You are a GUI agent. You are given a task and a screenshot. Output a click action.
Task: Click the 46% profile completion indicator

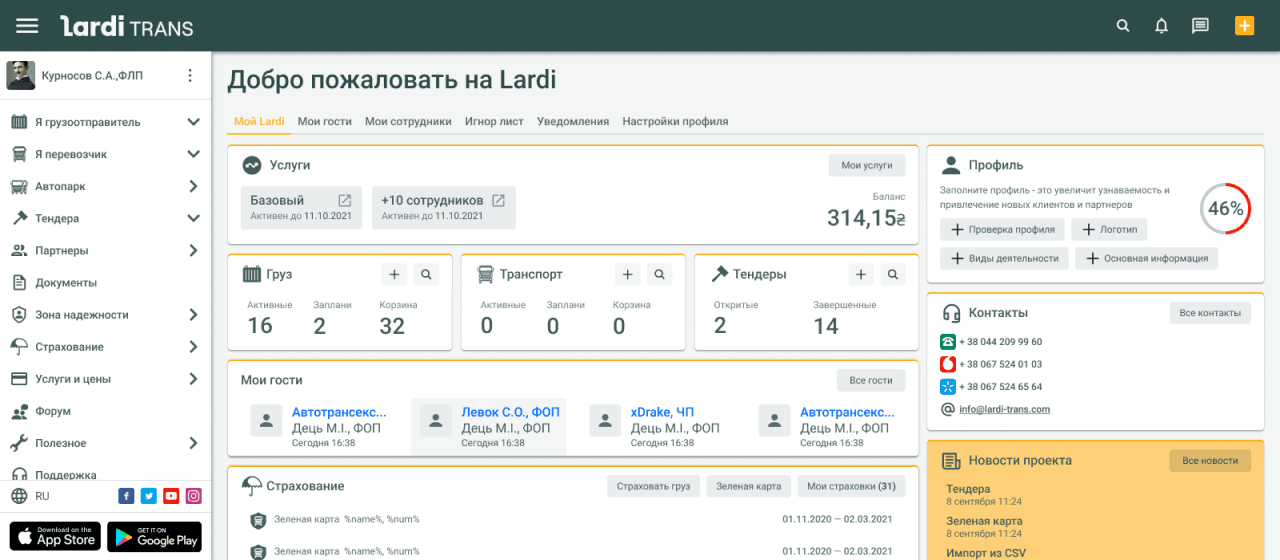[x=1225, y=209]
